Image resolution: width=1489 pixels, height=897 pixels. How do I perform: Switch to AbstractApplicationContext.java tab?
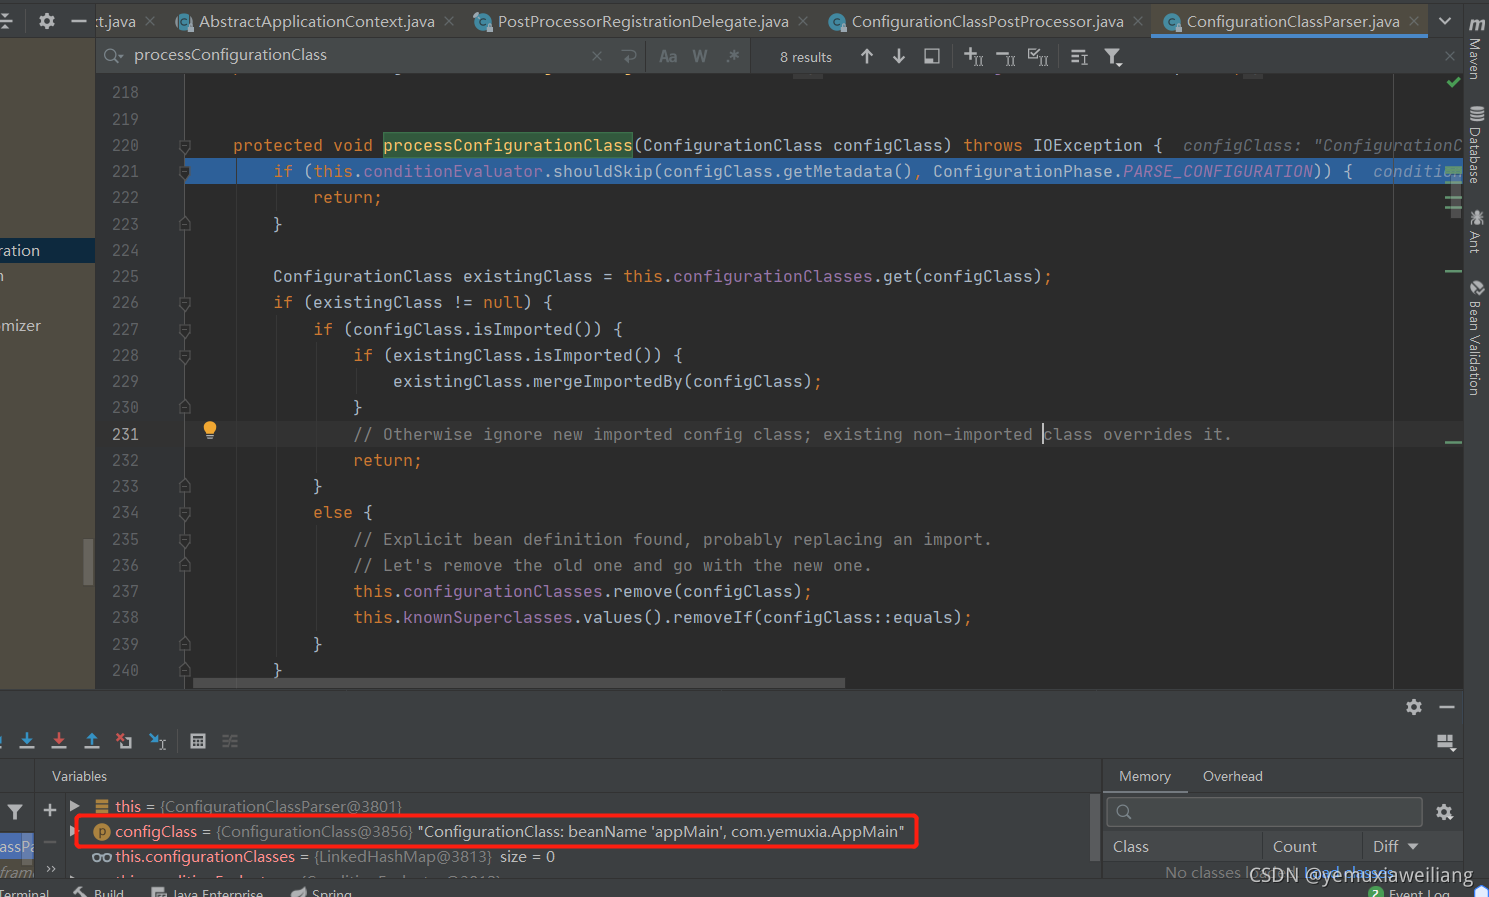point(316,21)
